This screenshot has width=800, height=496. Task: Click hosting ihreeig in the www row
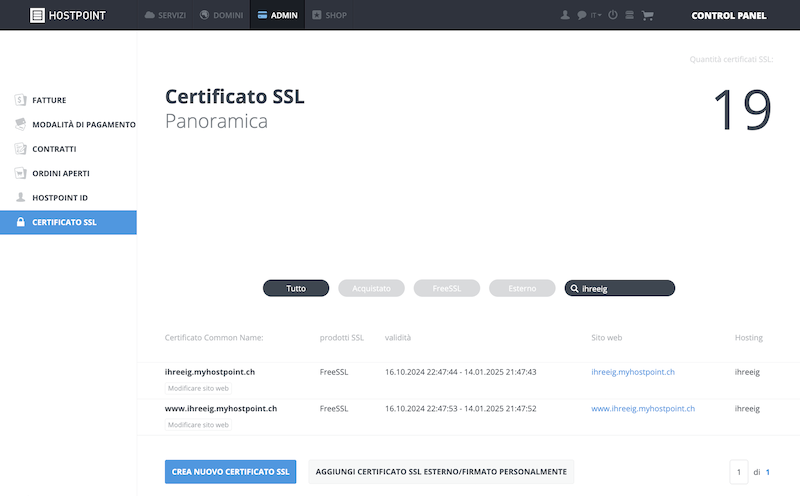[747, 408]
